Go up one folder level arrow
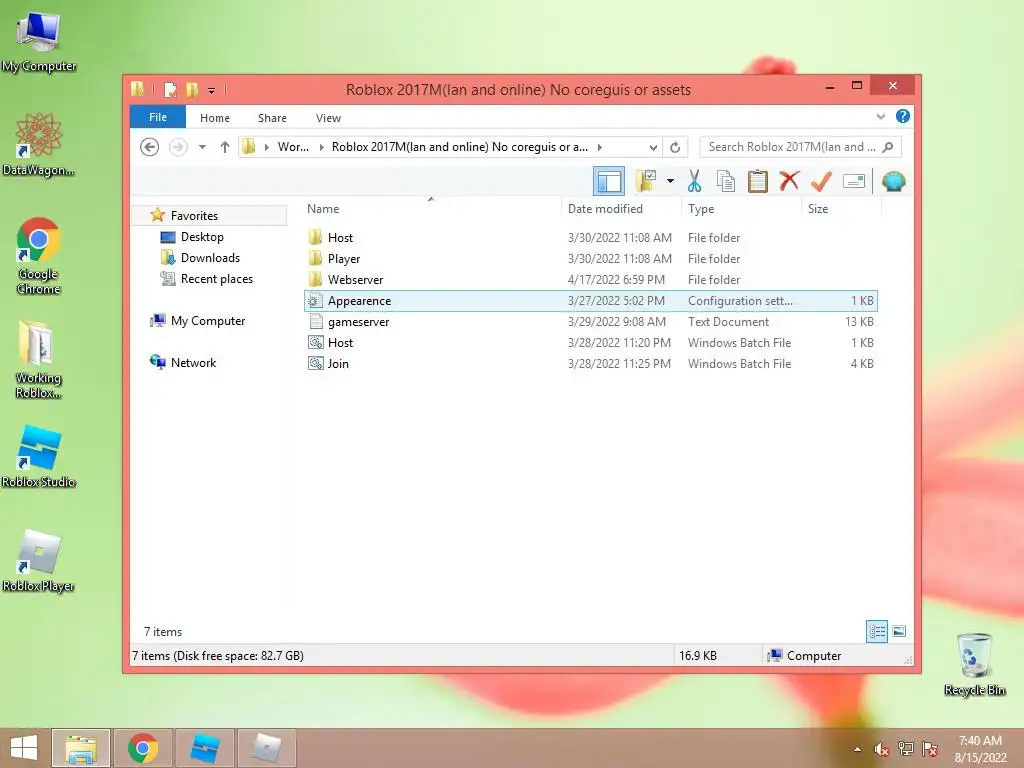Viewport: 1024px width, 768px height. [x=225, y=147]
